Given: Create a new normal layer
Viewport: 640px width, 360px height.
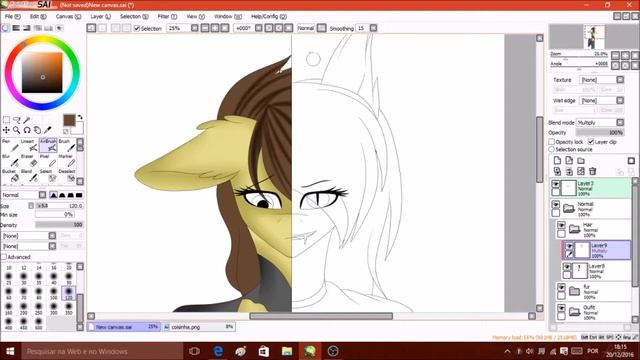Looking at the screenshot, I should [557, 160].
